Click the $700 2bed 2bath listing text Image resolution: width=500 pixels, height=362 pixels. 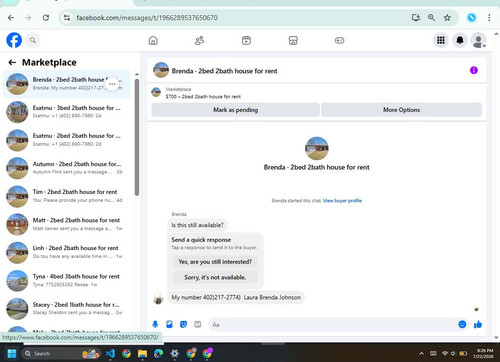203,97
